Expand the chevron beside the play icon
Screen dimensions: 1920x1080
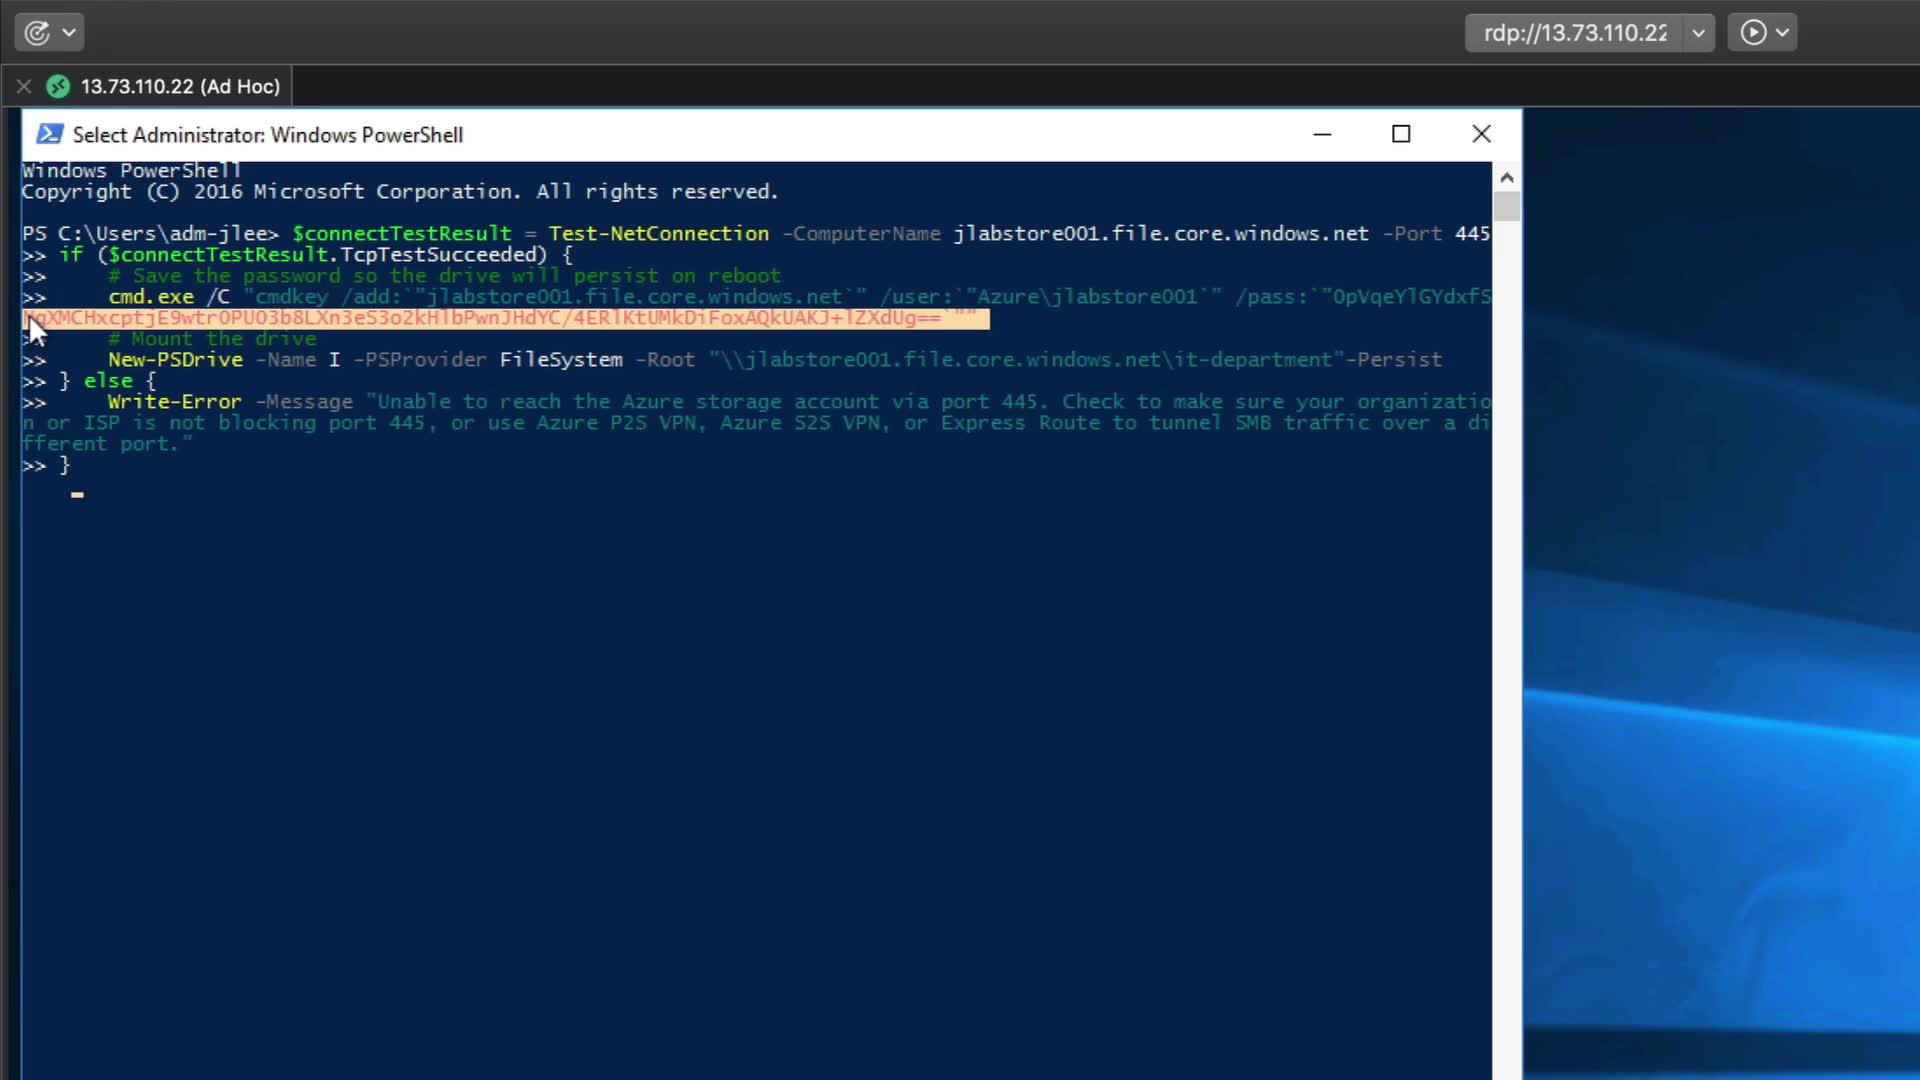[x=1782, y=33]
